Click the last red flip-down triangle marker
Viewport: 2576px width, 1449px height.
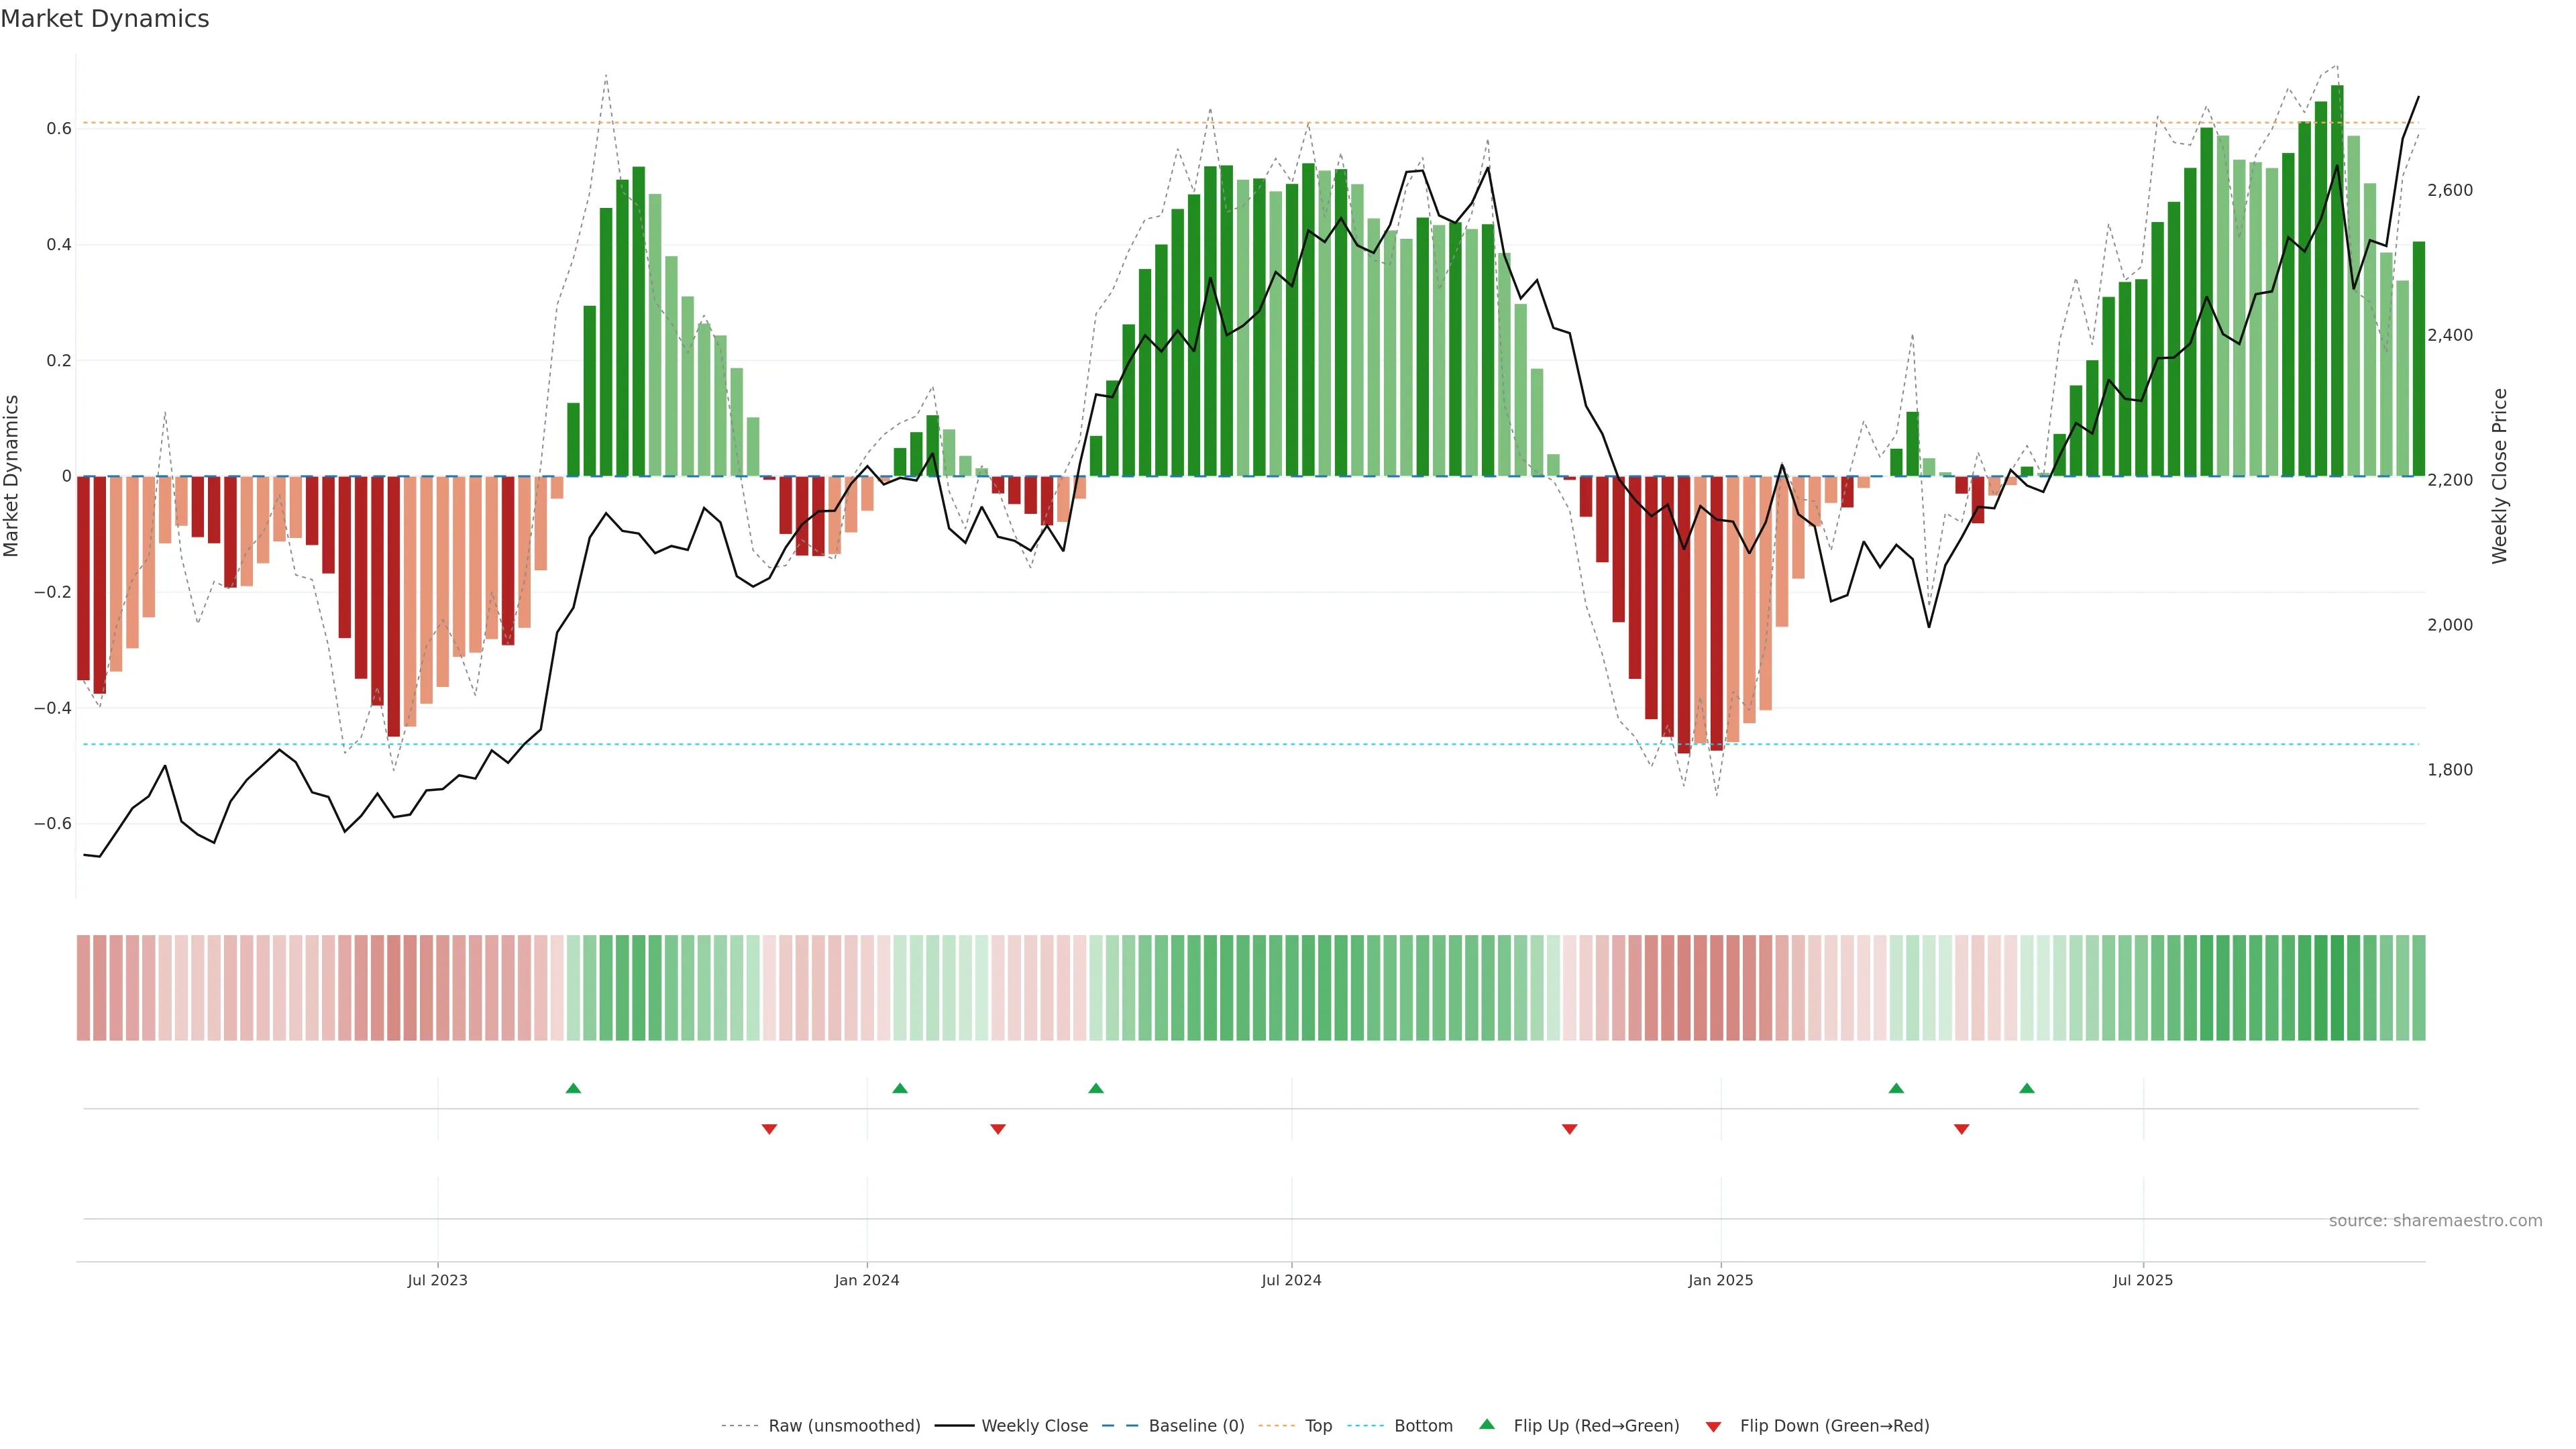(1962, 1129)
